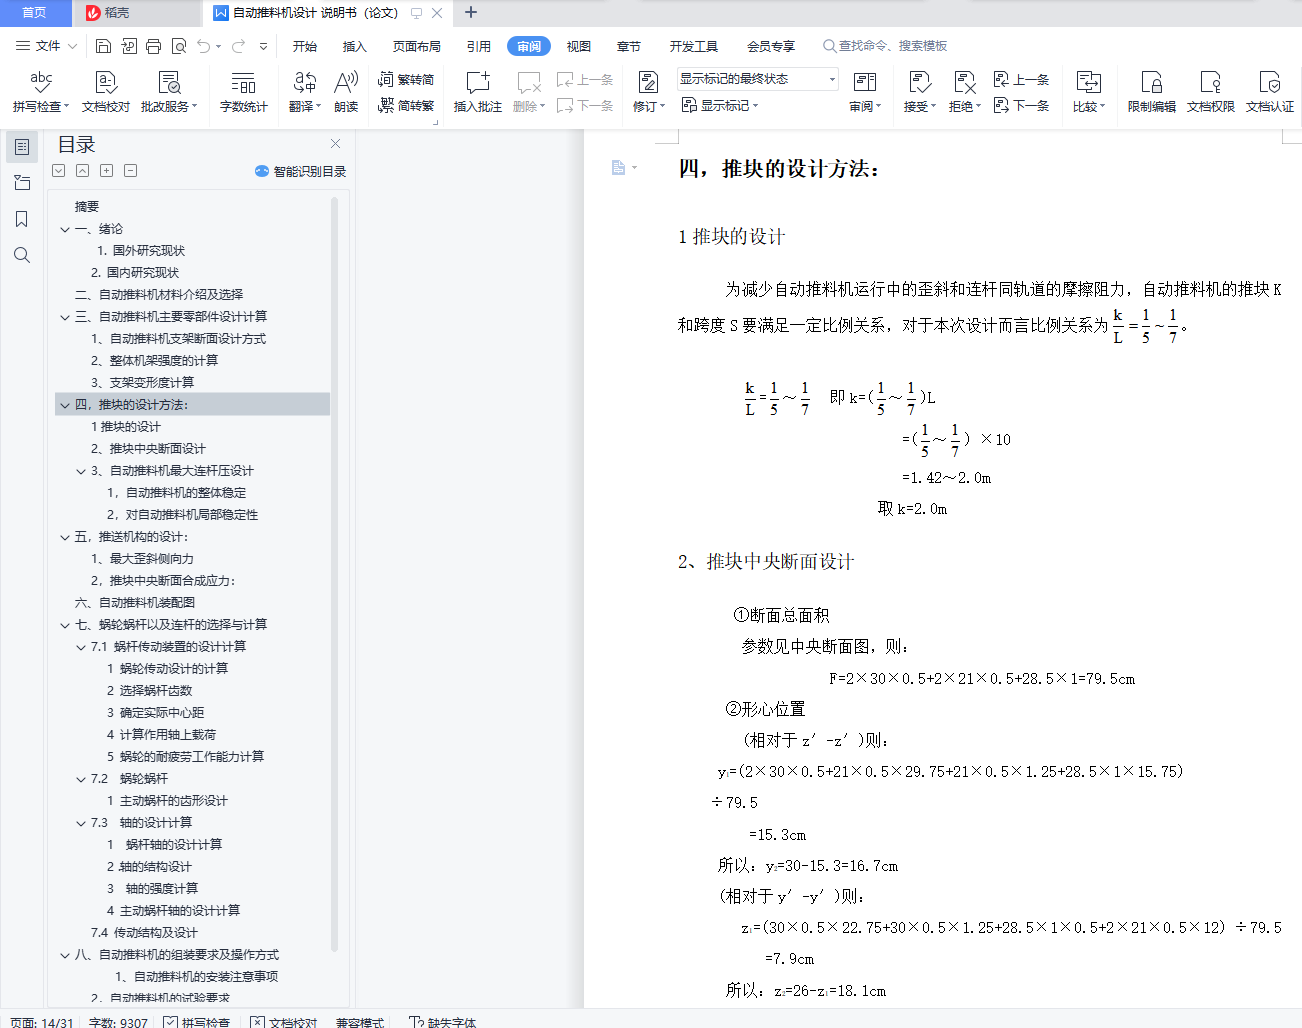
Task: Jump to 六、自动推料机装配图 in outline
Action: (x=135, y=603)
